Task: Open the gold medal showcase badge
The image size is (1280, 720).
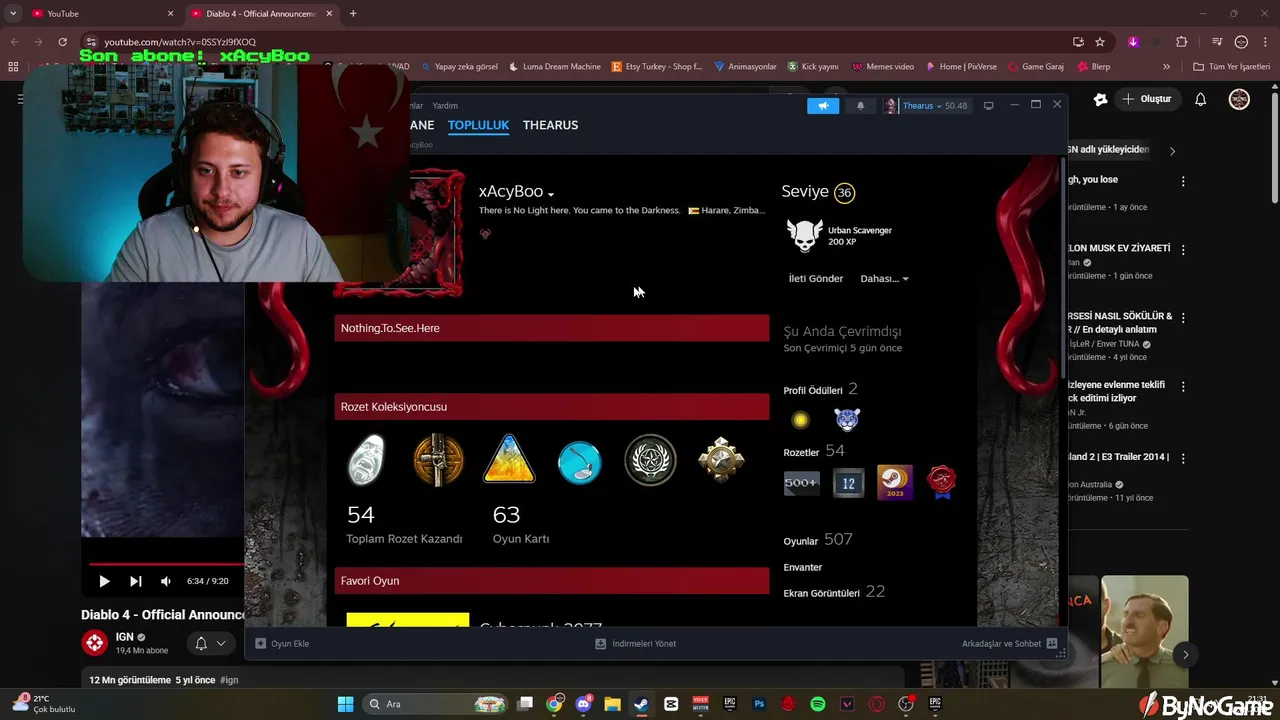Action: tap(721, 460)
